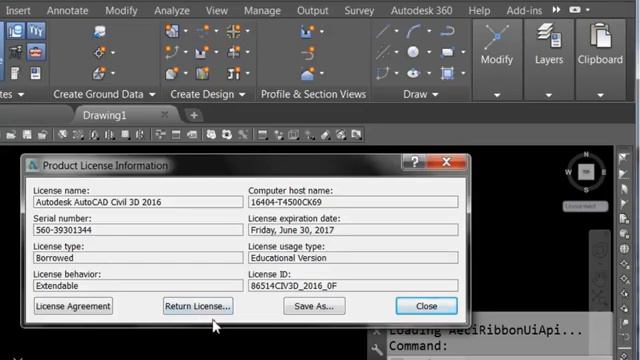Click the Section Views icon
This screenshot has width=640, height=360.
click(307, 74)
